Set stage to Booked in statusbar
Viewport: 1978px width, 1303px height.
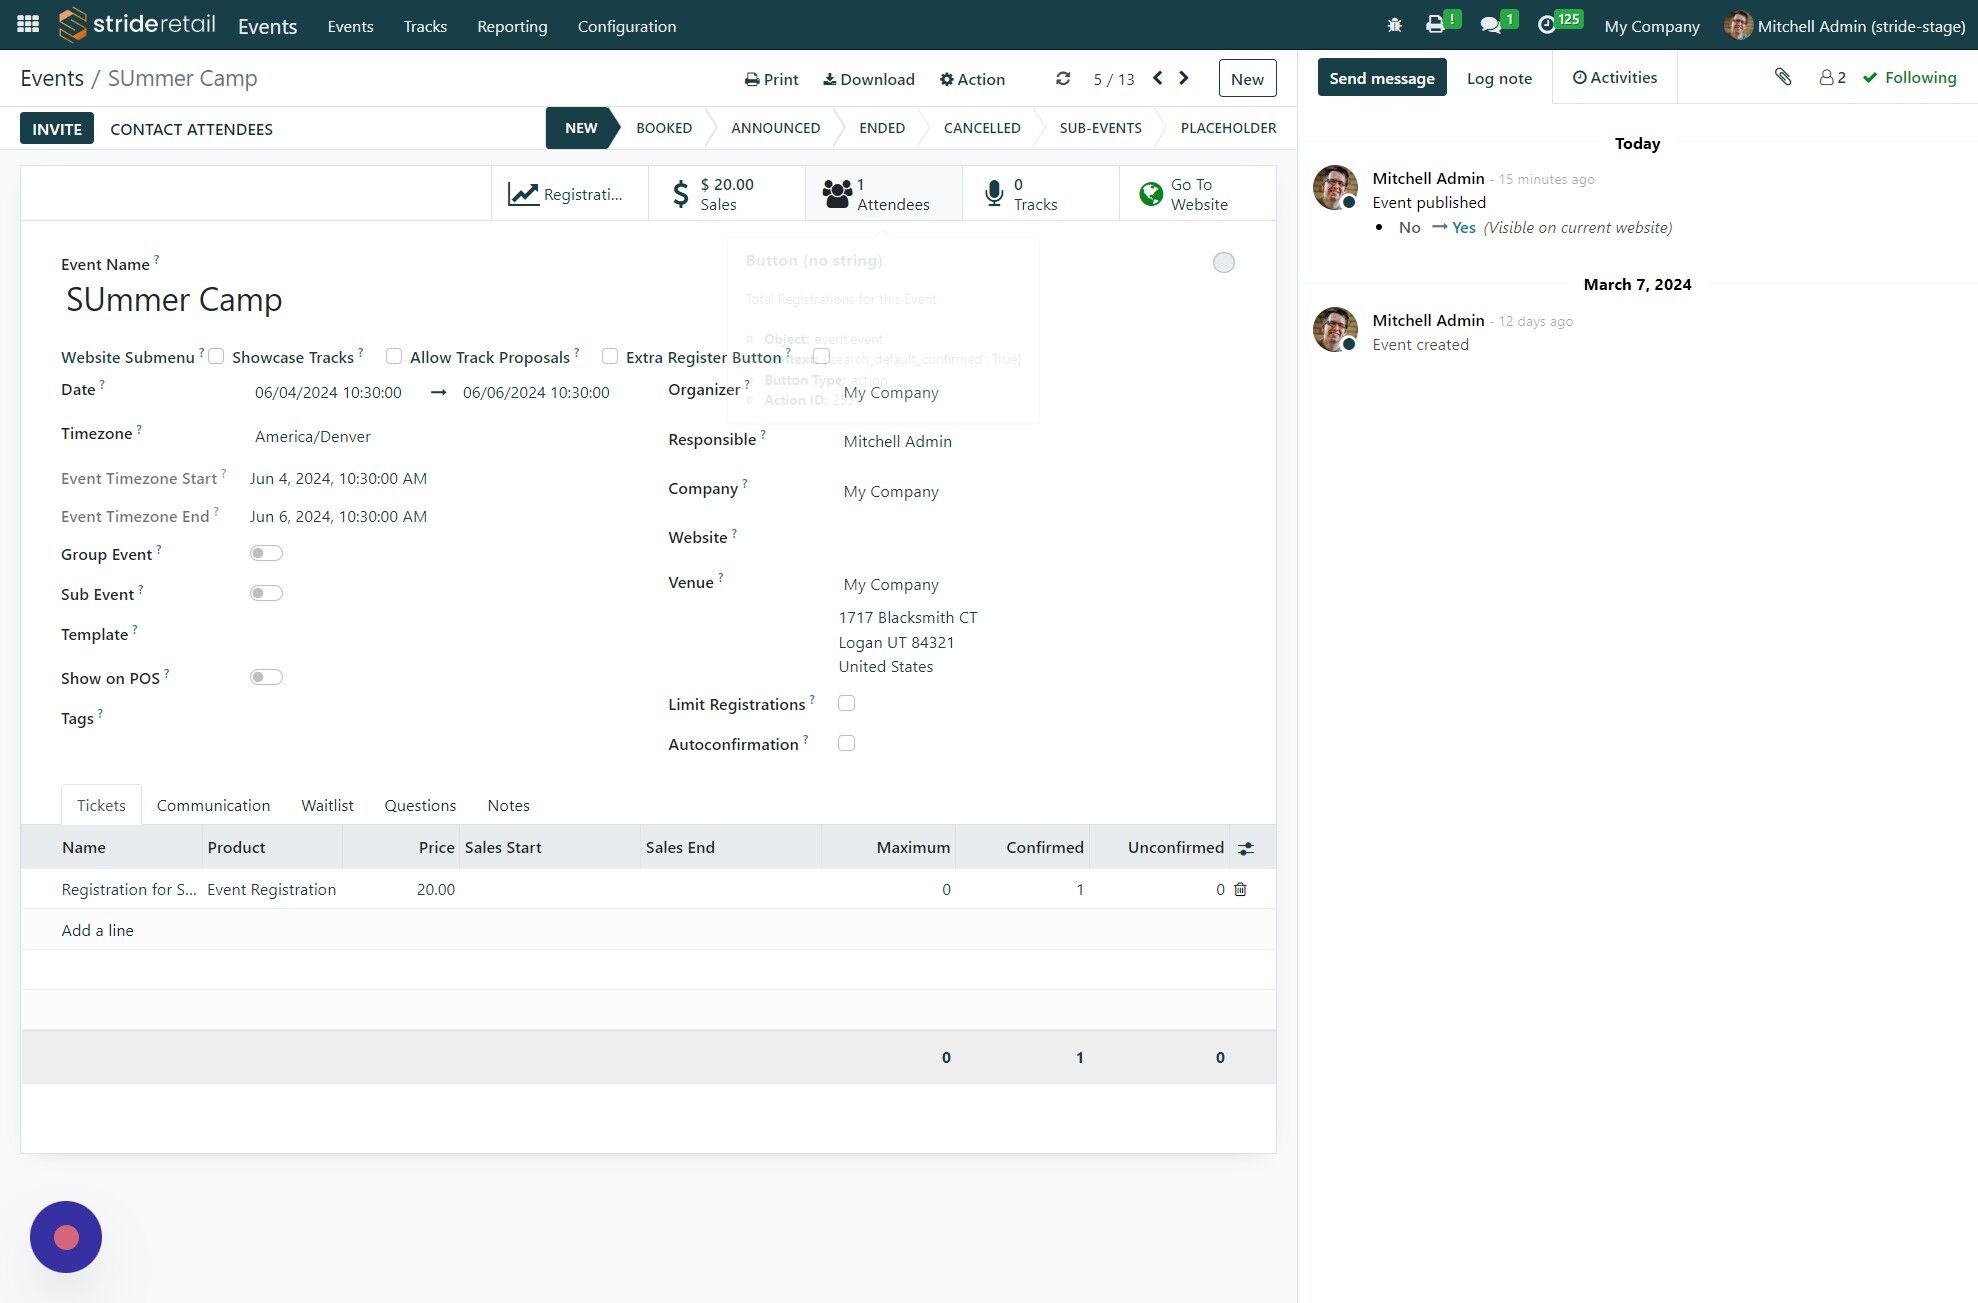664,128
